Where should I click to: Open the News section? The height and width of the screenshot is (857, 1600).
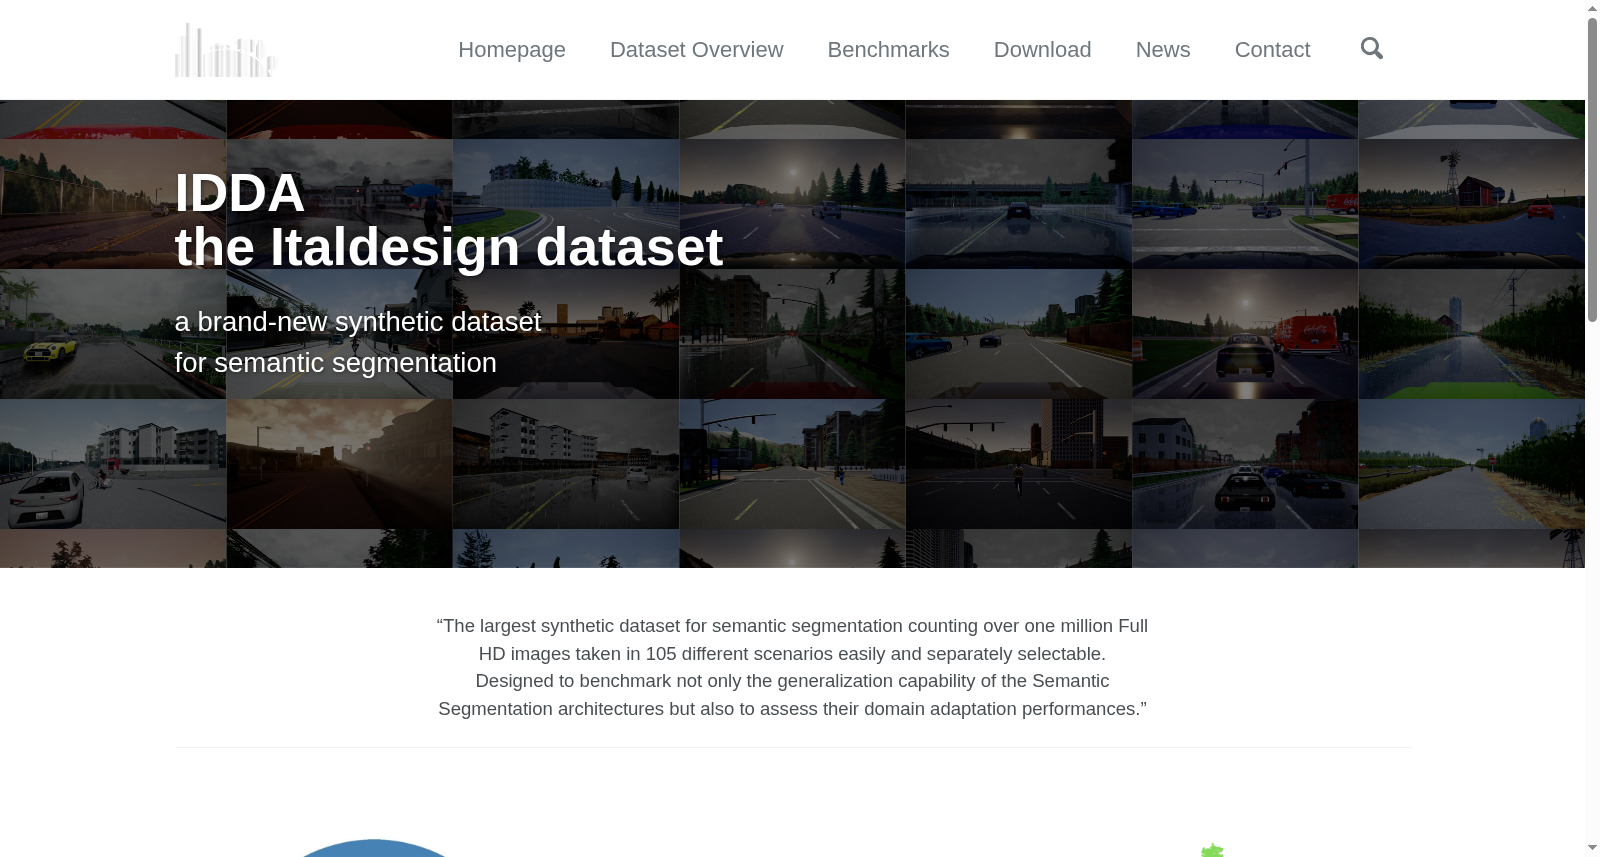click(1163, 50)
